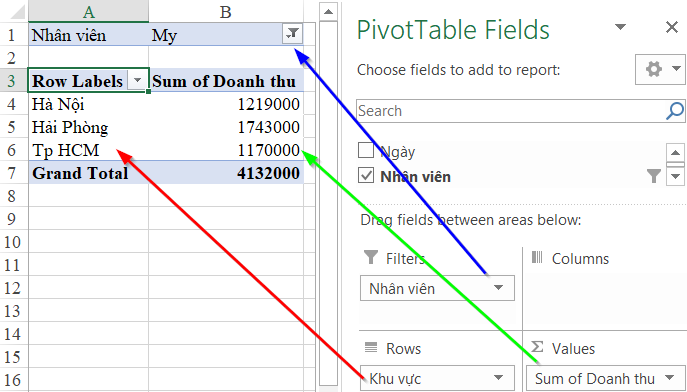Image resolution: width=687 pixels, height=392 pixels.
Task: Click the filter icon in cell B1
Action: click(x=293, y=34)
